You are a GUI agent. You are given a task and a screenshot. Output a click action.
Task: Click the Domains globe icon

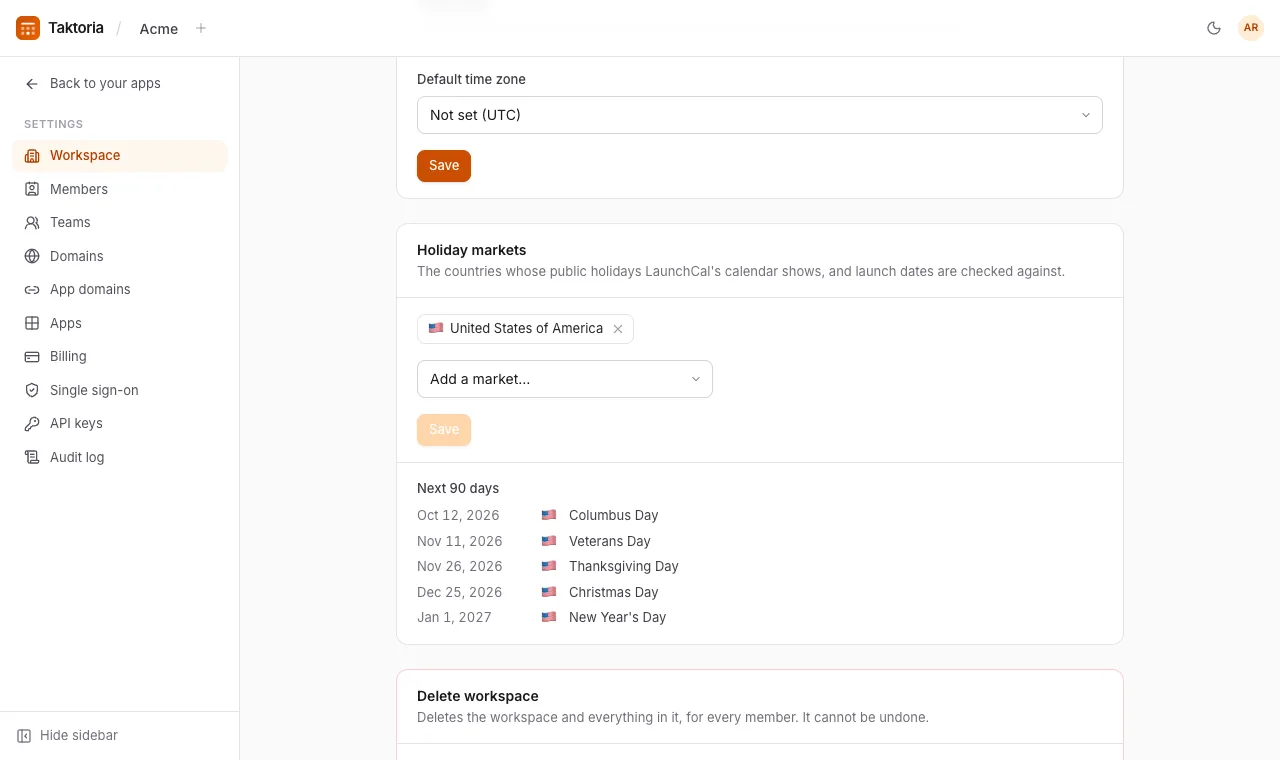click(32, 256)
